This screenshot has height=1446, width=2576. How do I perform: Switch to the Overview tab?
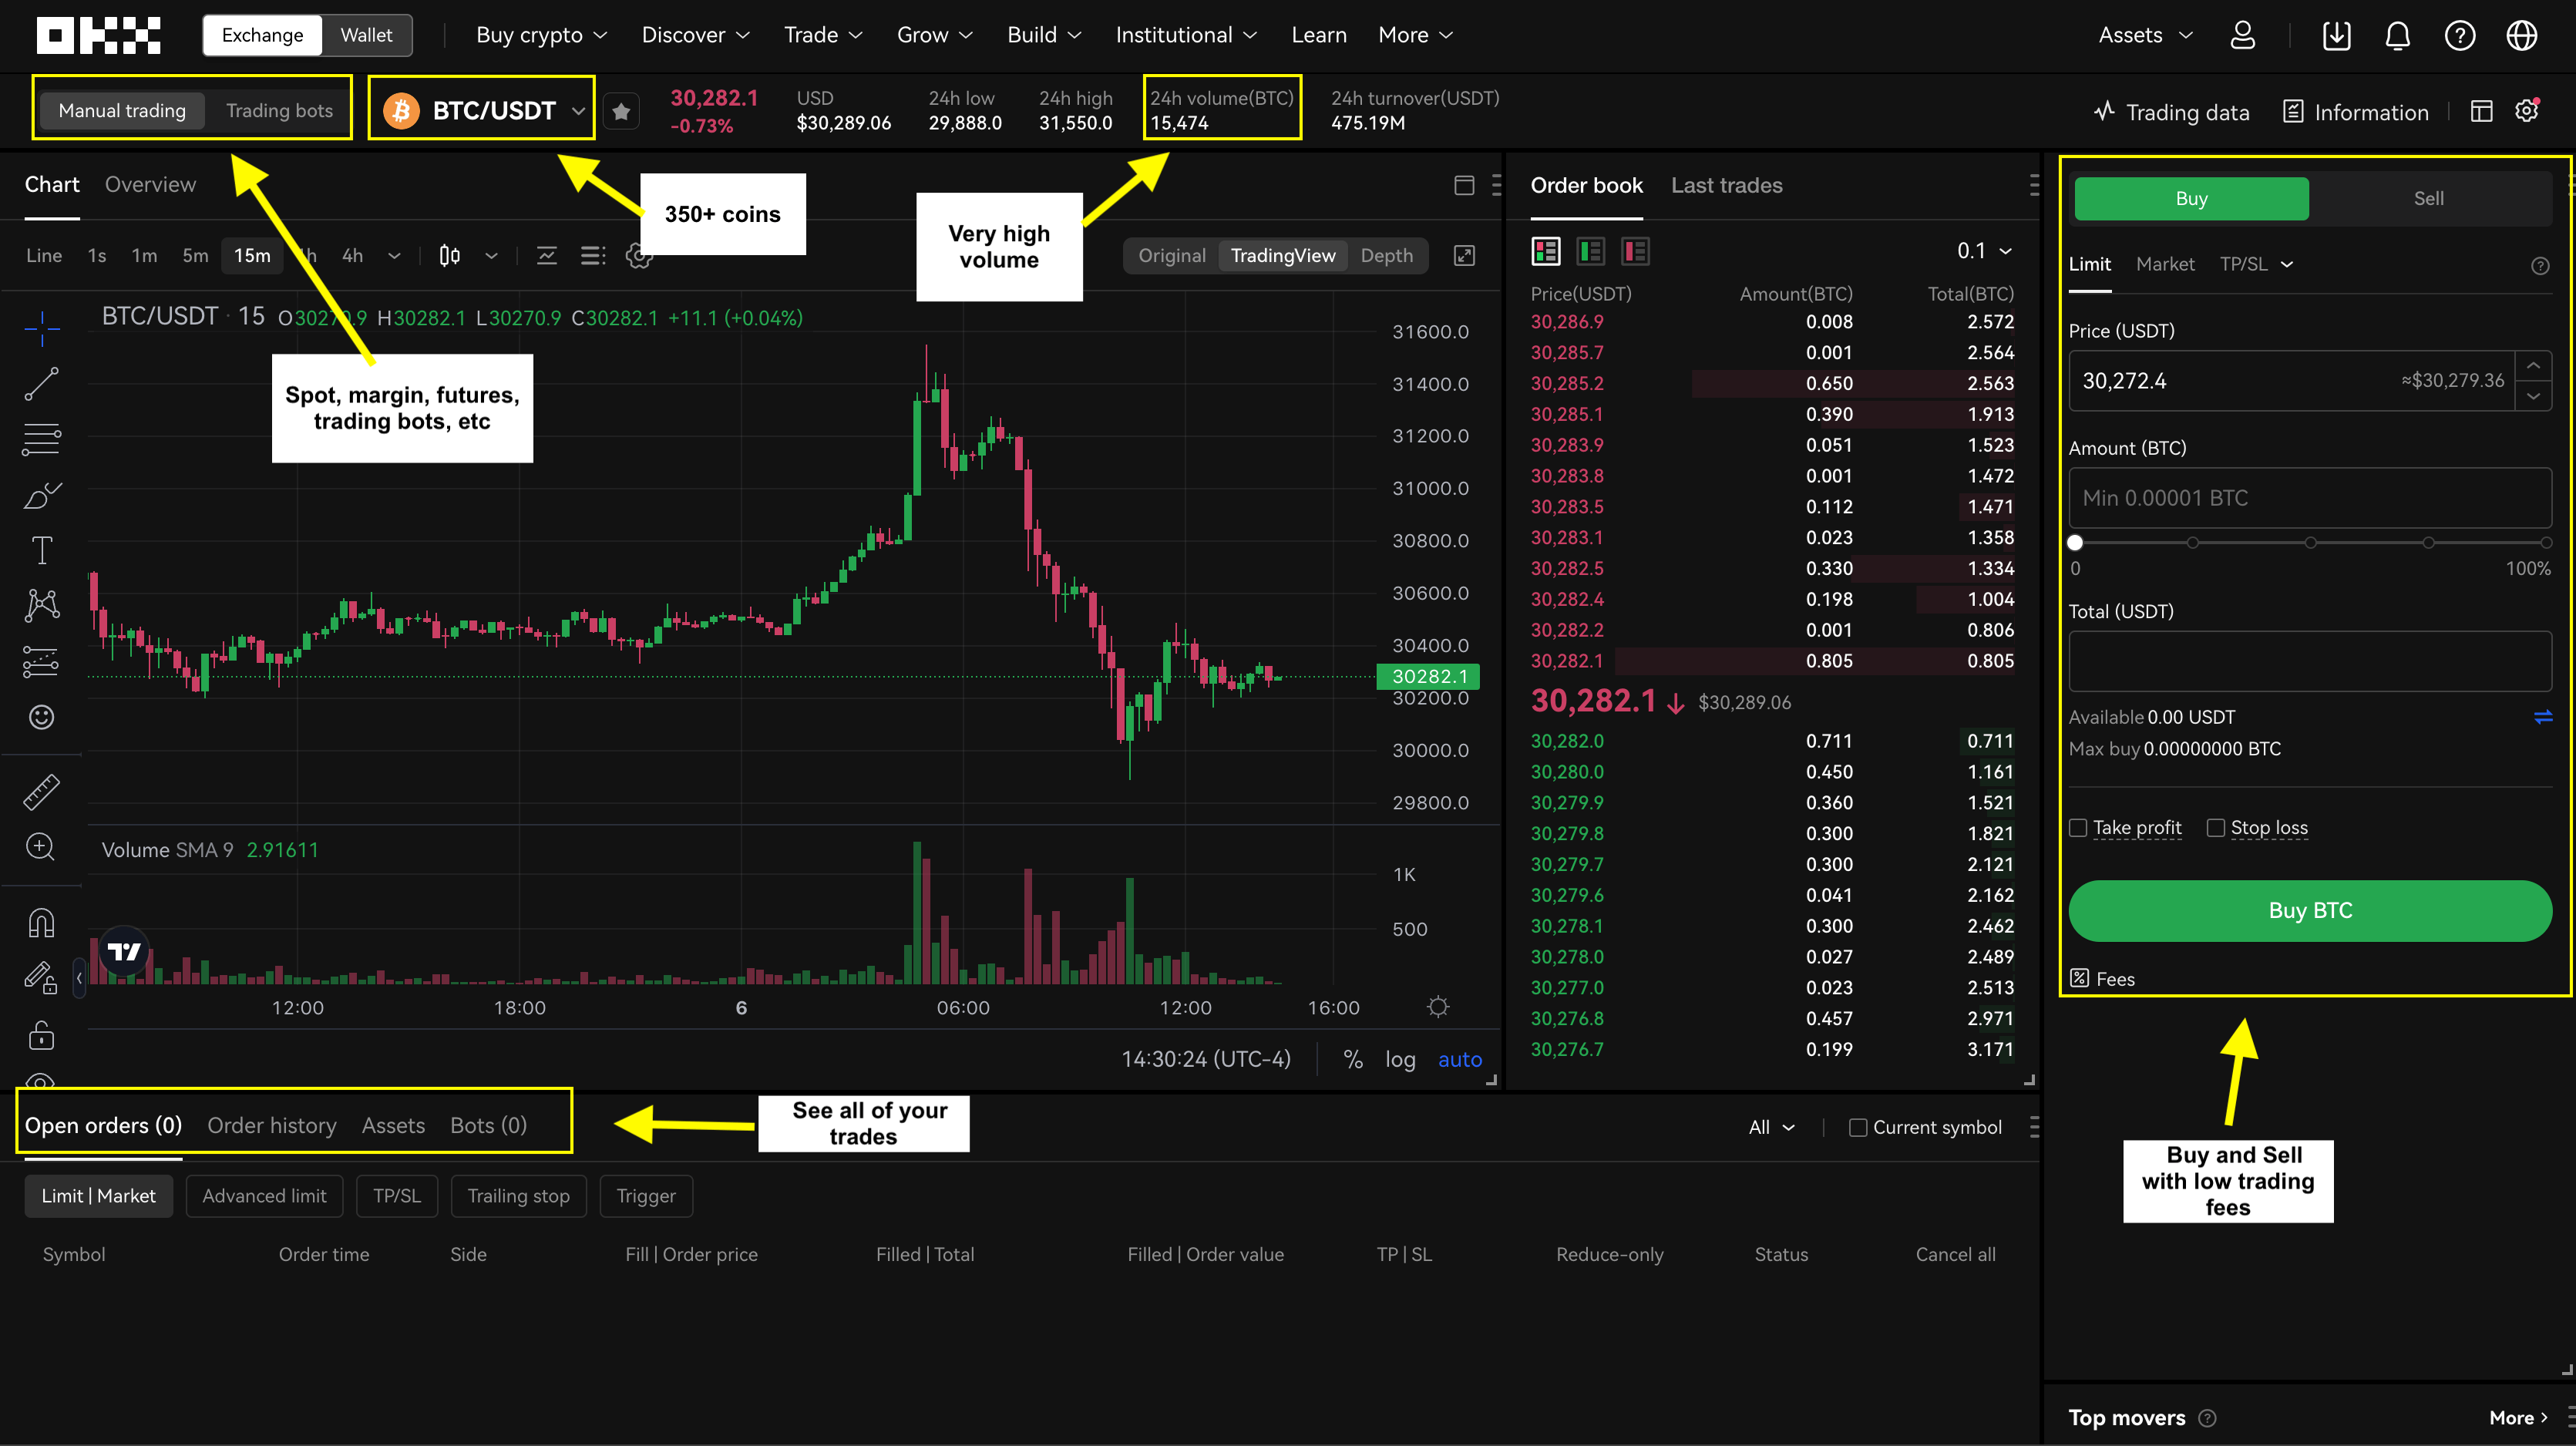(x=150, y=185)
